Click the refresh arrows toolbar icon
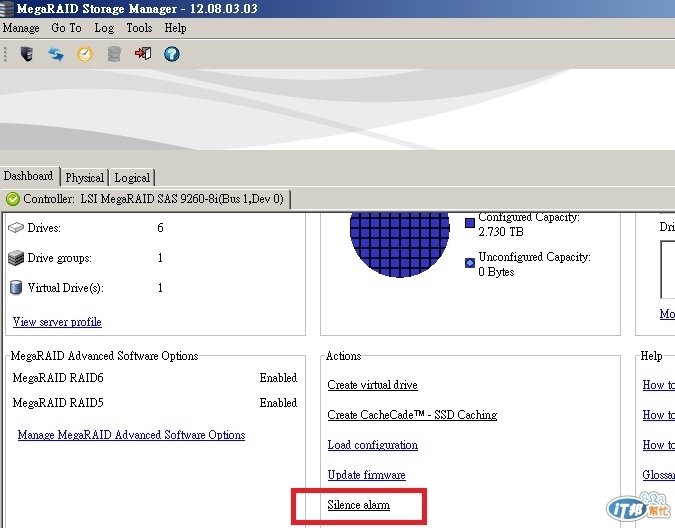Viewport: 675px width, 528px height. 56,54
